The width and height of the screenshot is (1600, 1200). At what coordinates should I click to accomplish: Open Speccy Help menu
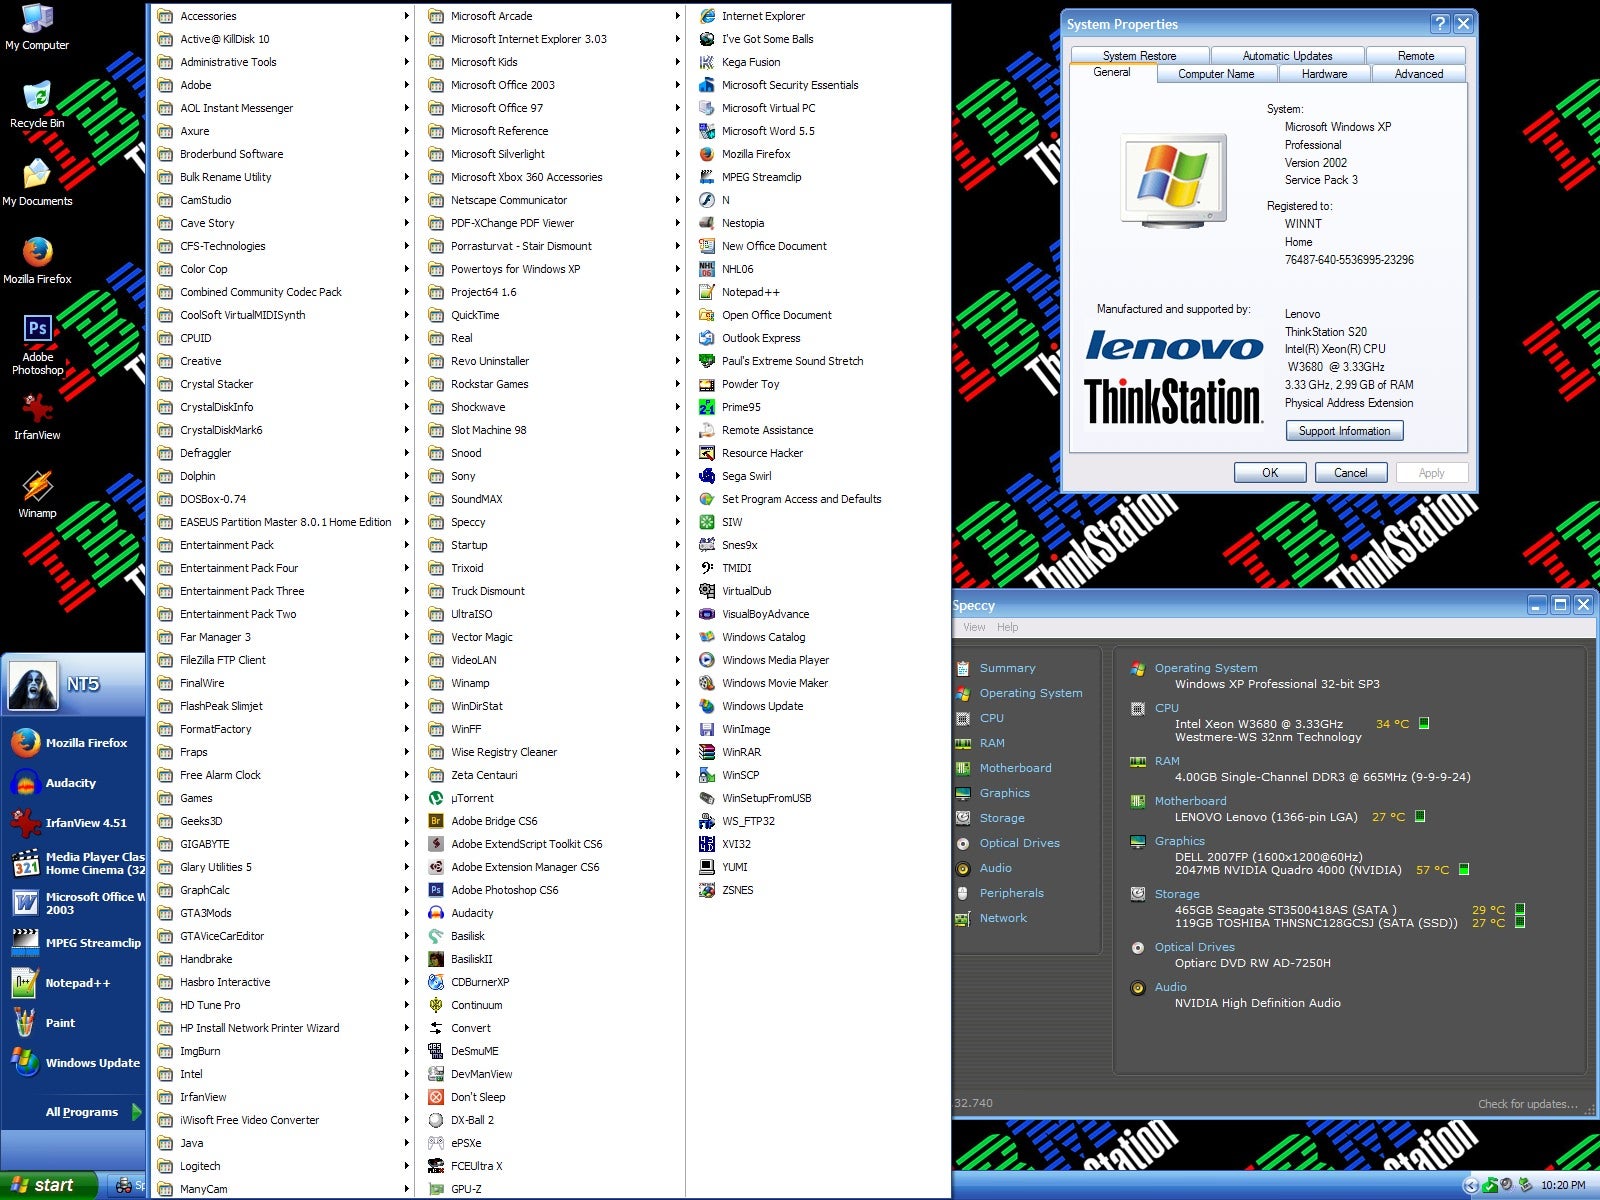(x=1007, y=627)
